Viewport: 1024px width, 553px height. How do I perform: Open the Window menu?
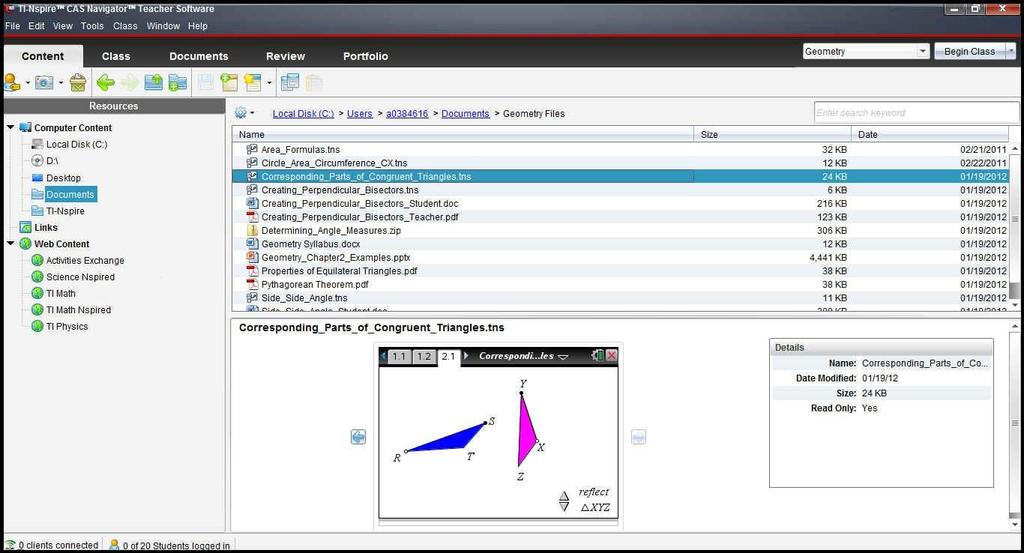[163, 26]
